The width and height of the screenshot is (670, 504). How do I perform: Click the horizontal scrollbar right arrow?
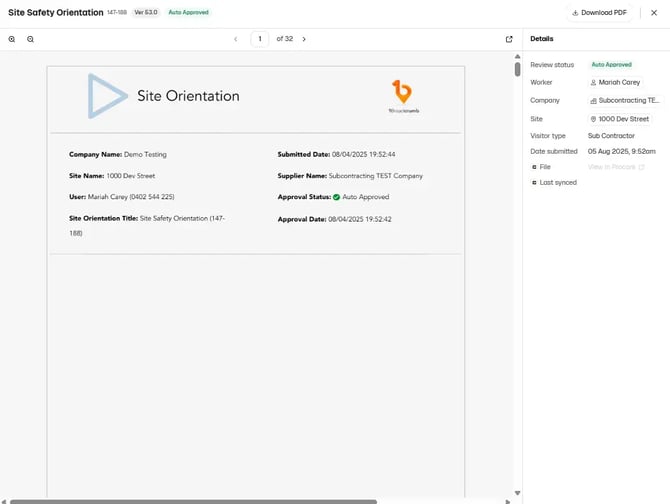508,501
